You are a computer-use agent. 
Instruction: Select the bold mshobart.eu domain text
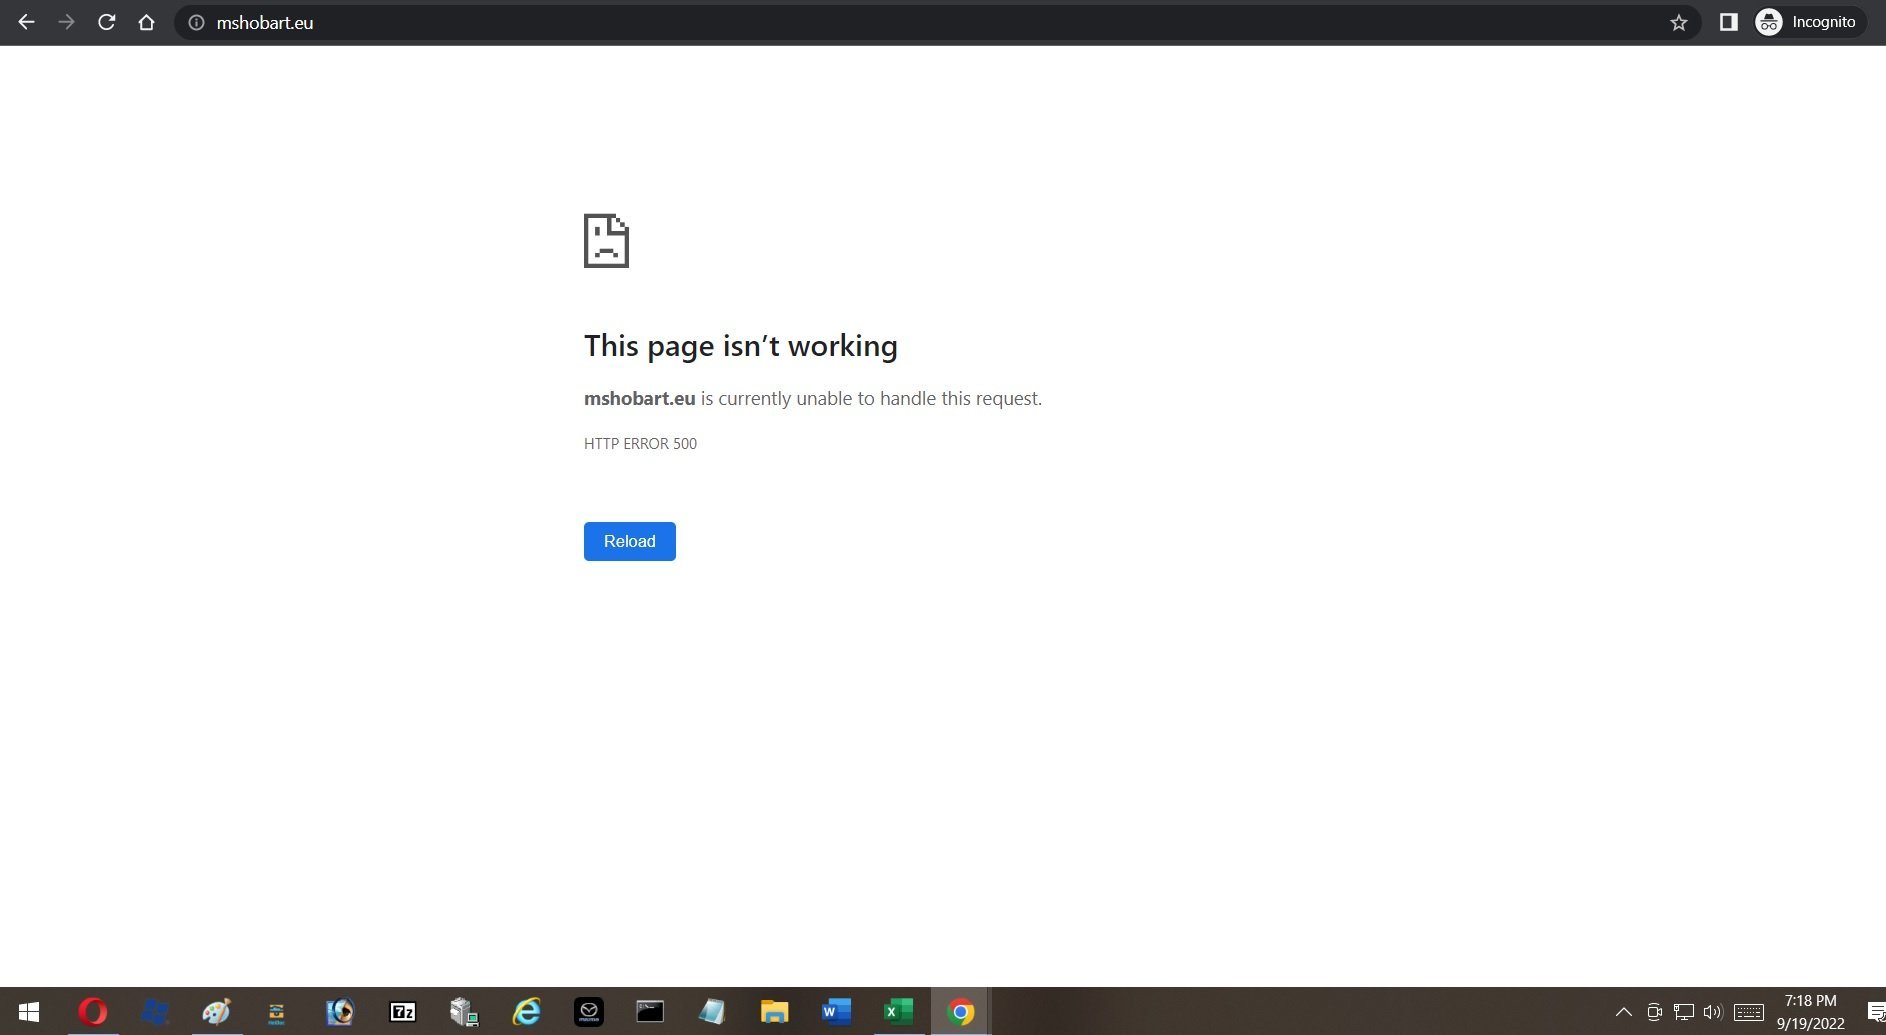pyautogui.click(x=640, y=398)
